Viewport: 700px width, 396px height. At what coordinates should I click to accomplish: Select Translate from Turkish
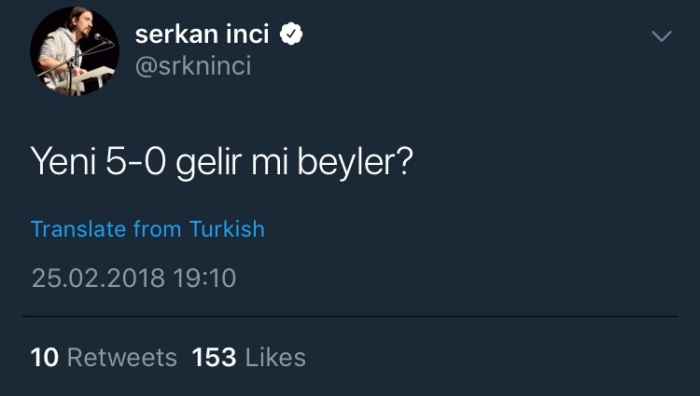tap(148, 229)
